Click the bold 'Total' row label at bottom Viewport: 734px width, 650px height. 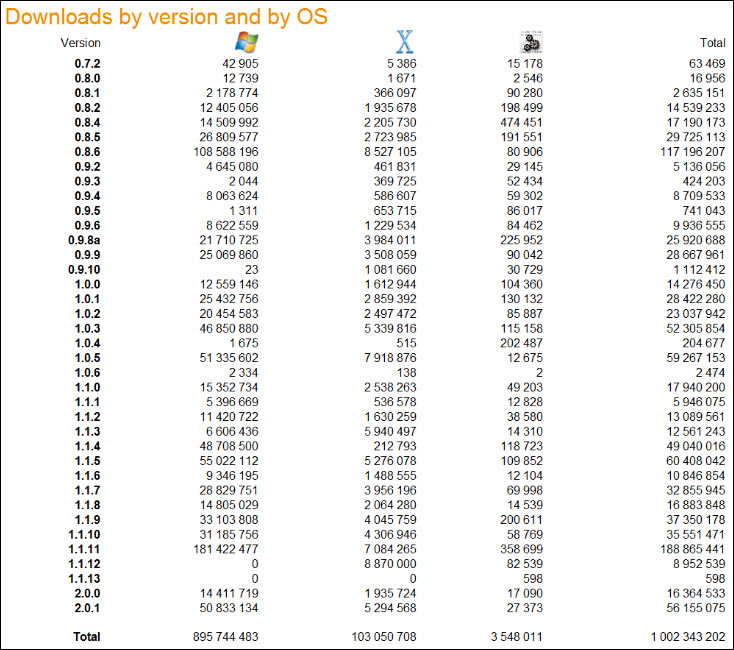(x=87, y=637)
